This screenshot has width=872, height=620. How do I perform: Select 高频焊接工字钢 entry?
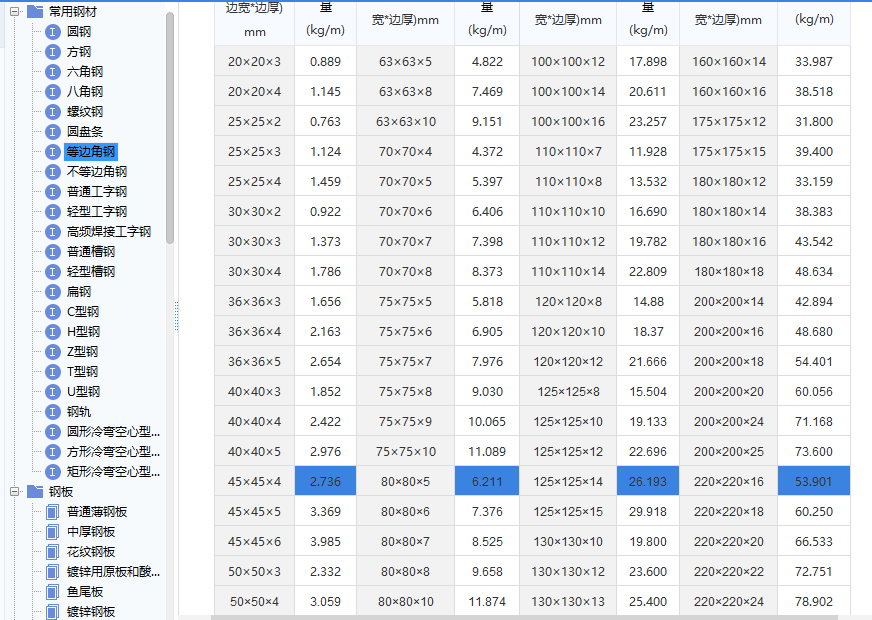coord(109,232)
